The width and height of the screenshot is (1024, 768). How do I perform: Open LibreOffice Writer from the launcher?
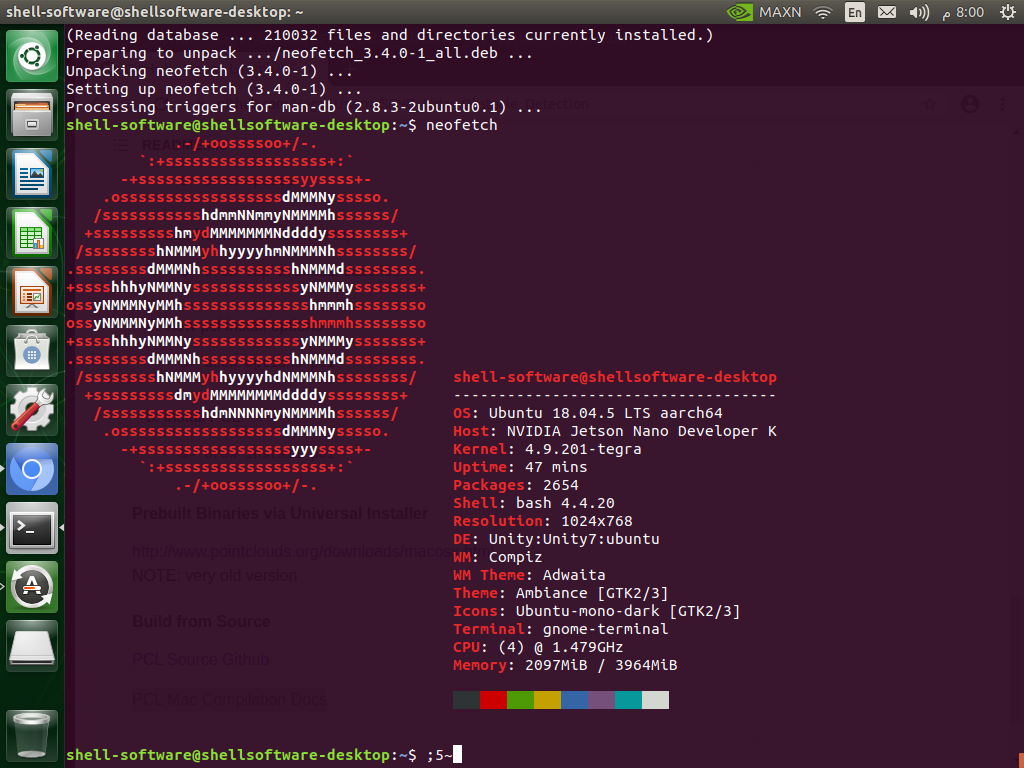pos(32,173)
